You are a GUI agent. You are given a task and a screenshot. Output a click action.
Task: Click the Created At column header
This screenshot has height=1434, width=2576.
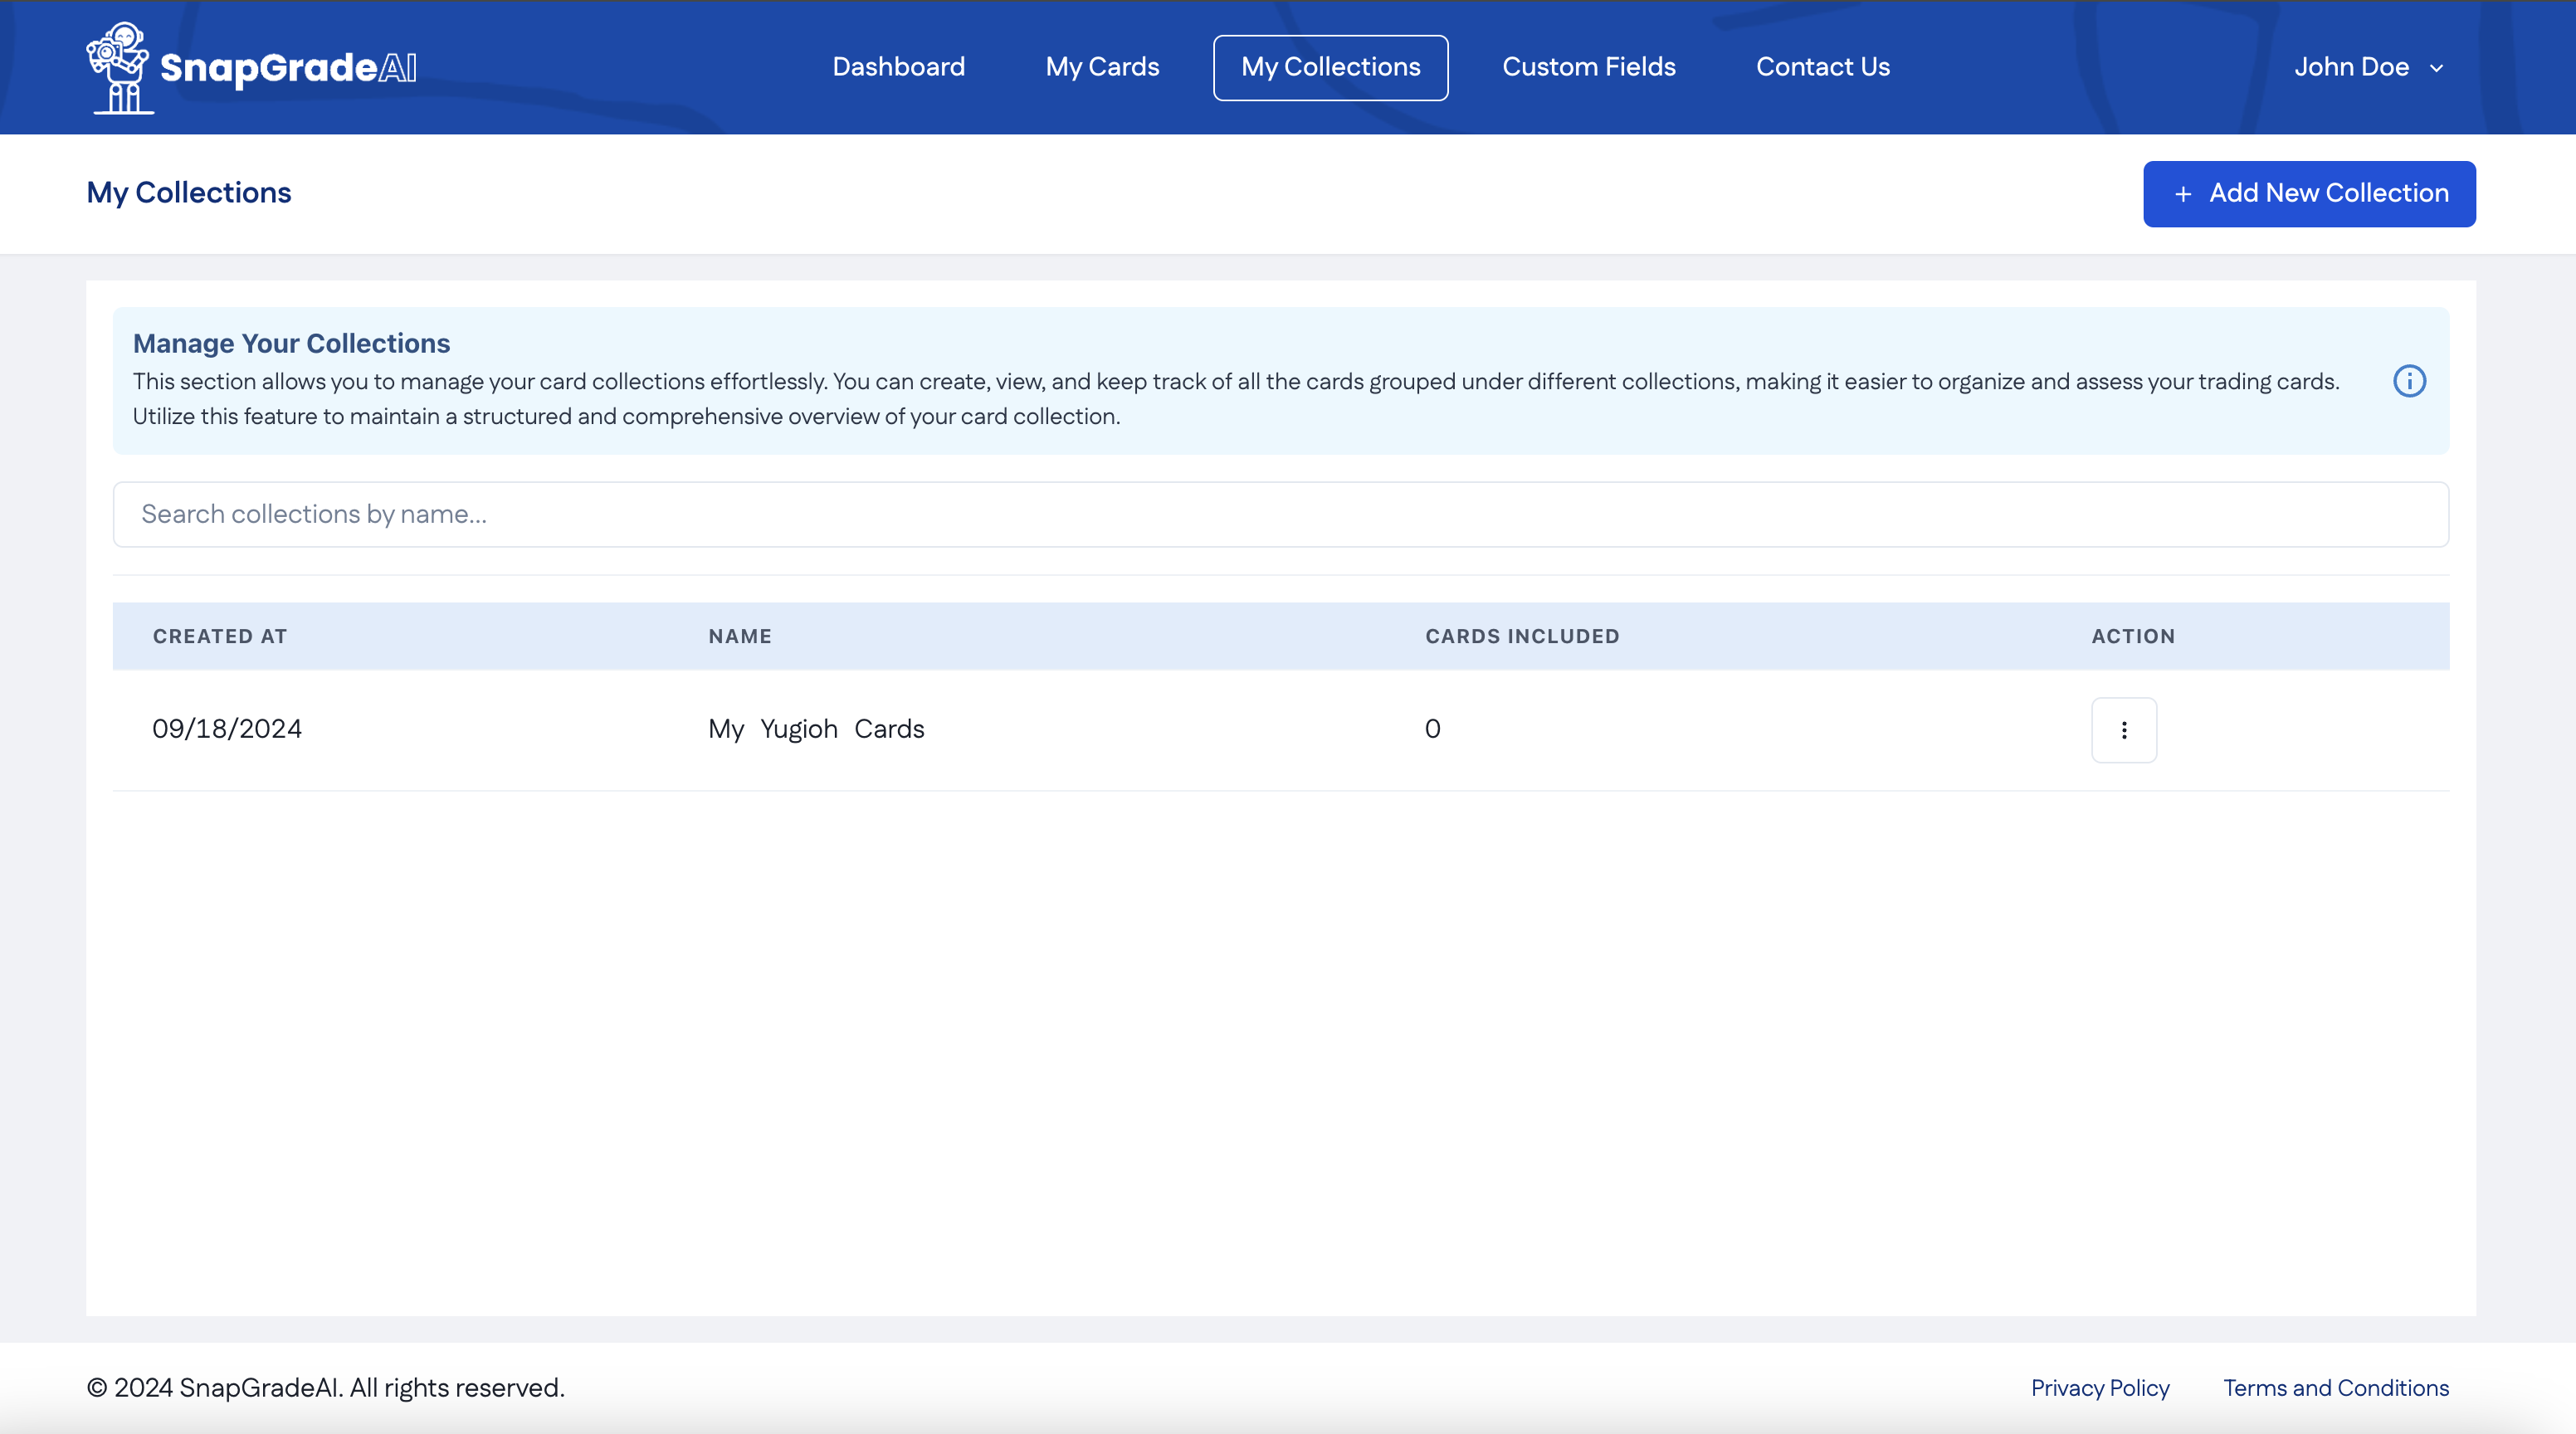[220, 636]
